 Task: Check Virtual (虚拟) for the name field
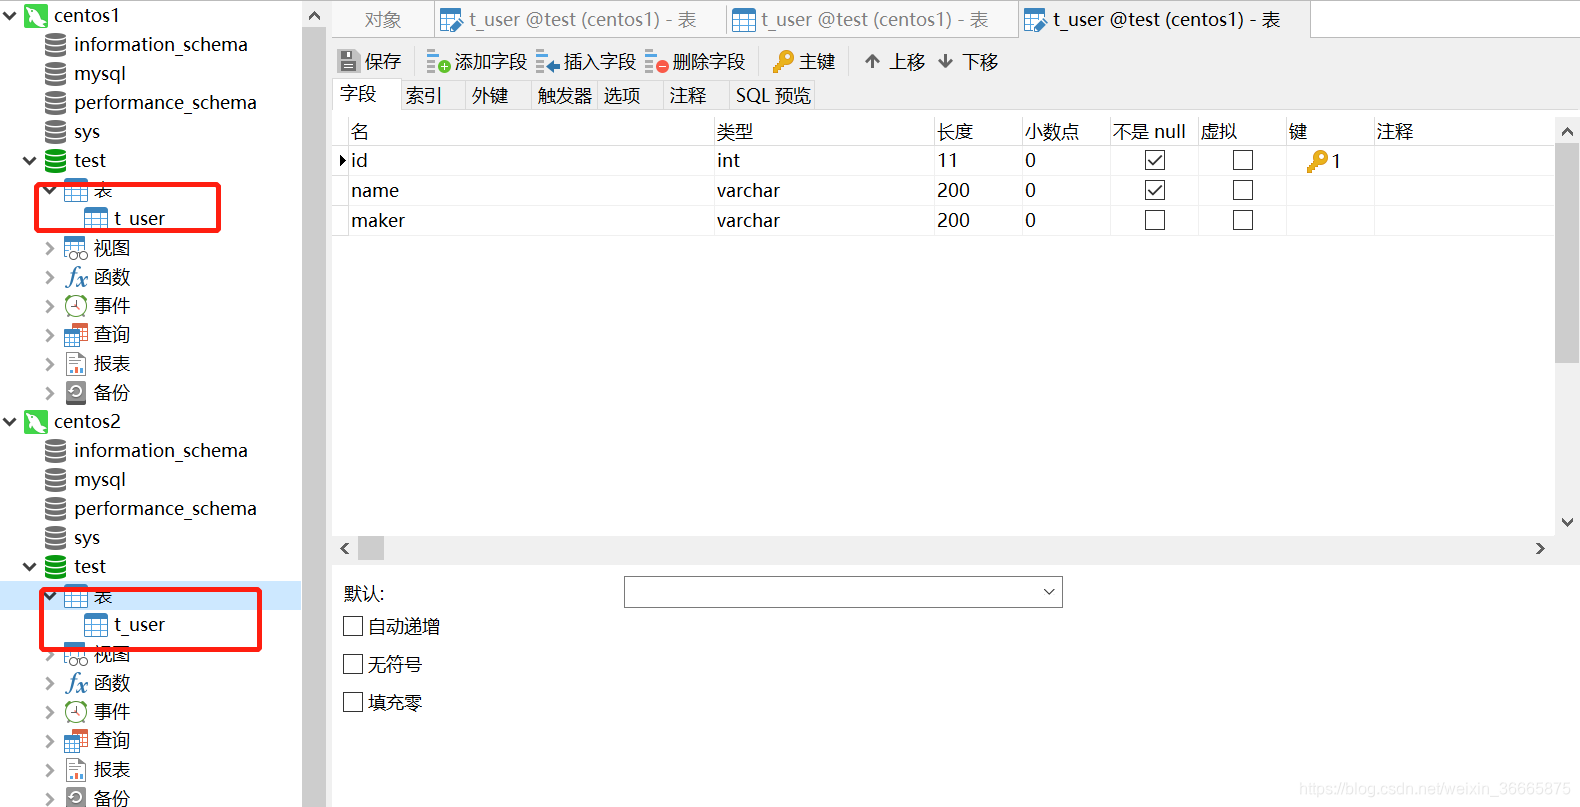point(1243,190)
